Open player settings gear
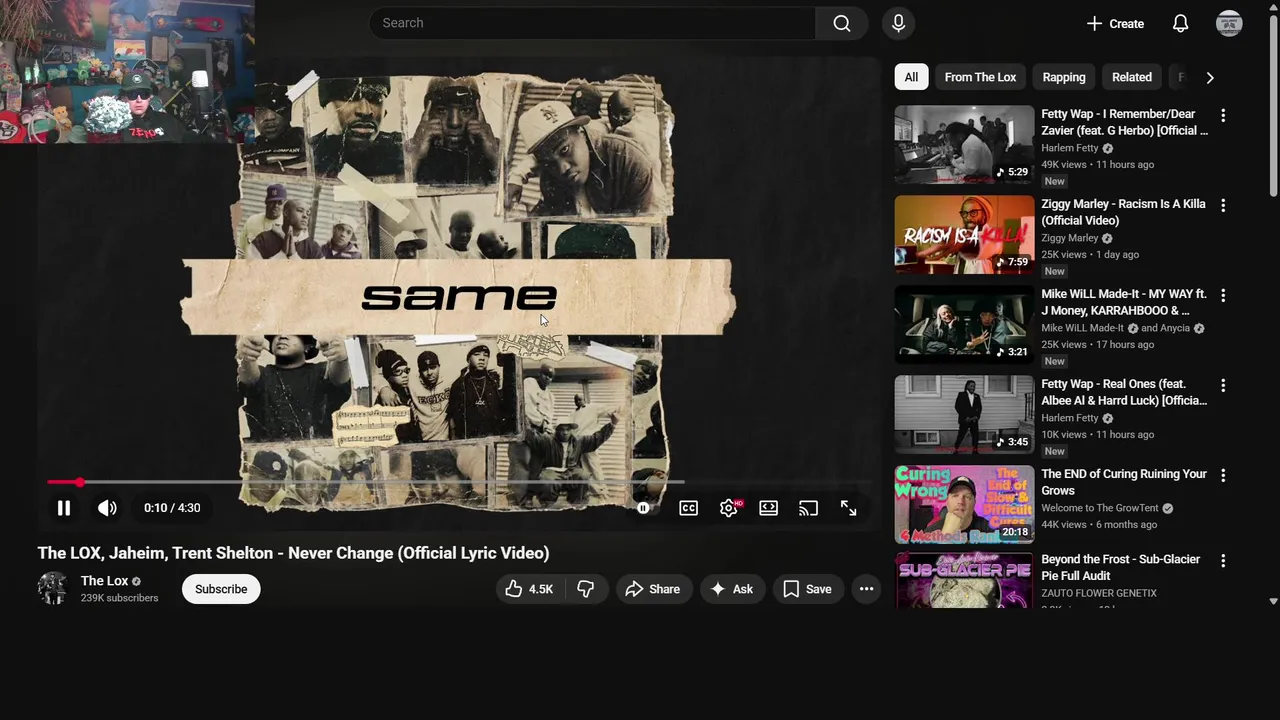The width and height of the screenshot is (1280, 720). coord(729,508)
